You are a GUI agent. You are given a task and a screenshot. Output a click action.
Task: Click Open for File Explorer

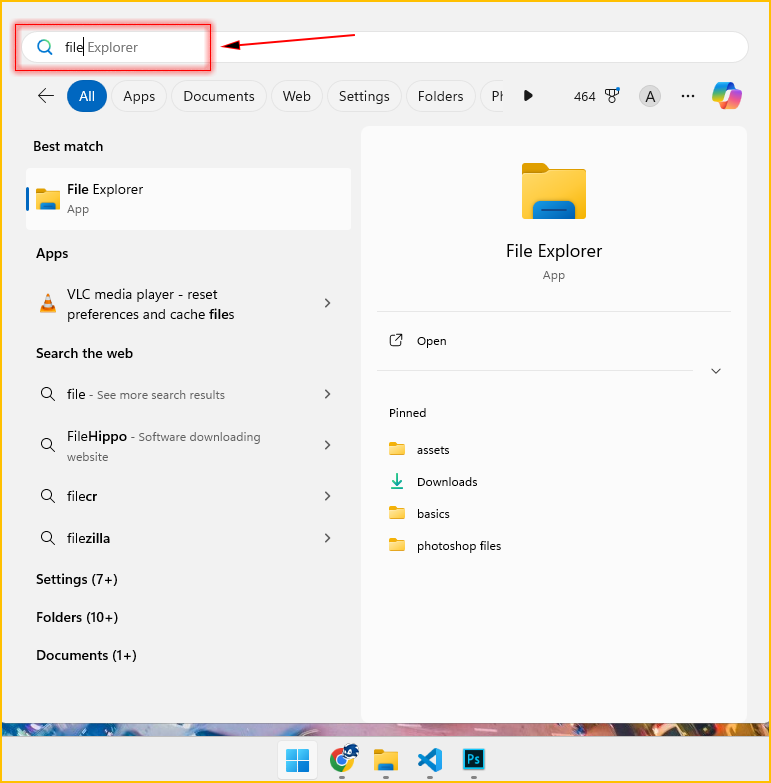coord(431,341)
